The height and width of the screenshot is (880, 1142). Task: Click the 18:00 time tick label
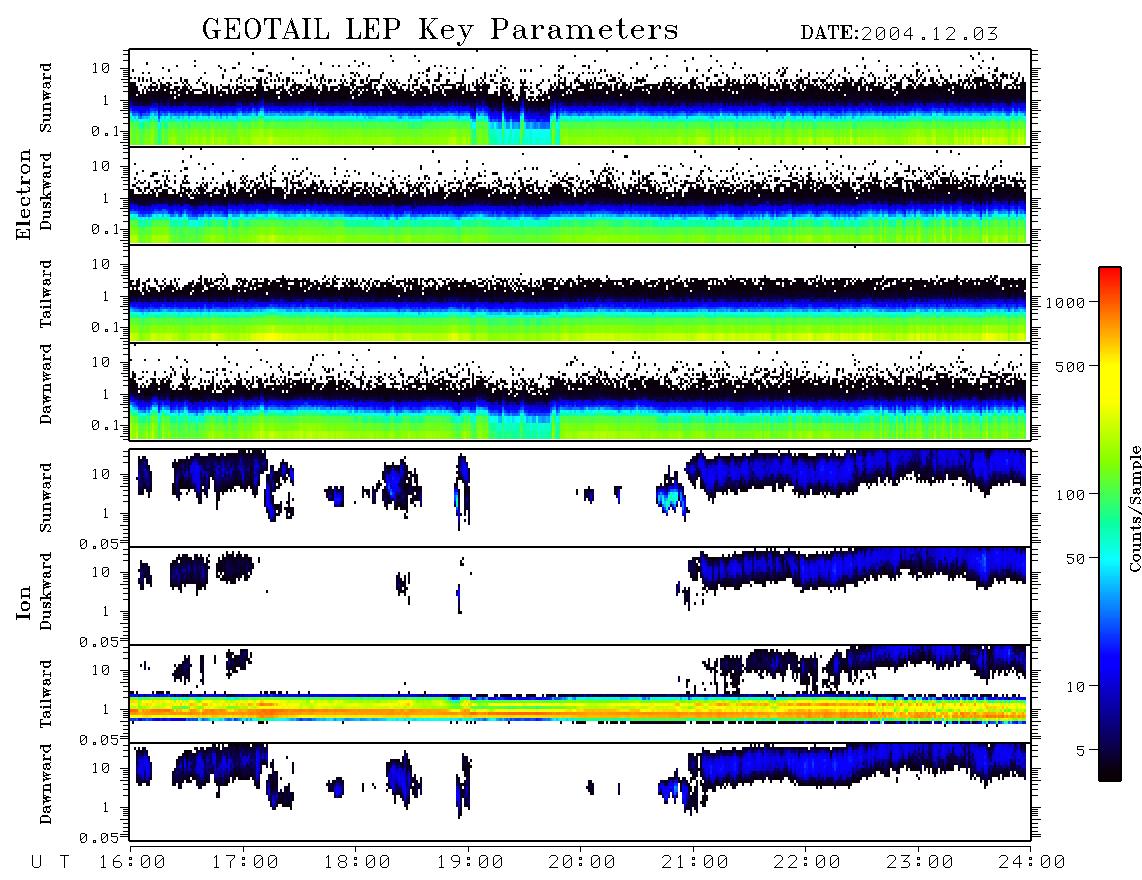[357, 863]
